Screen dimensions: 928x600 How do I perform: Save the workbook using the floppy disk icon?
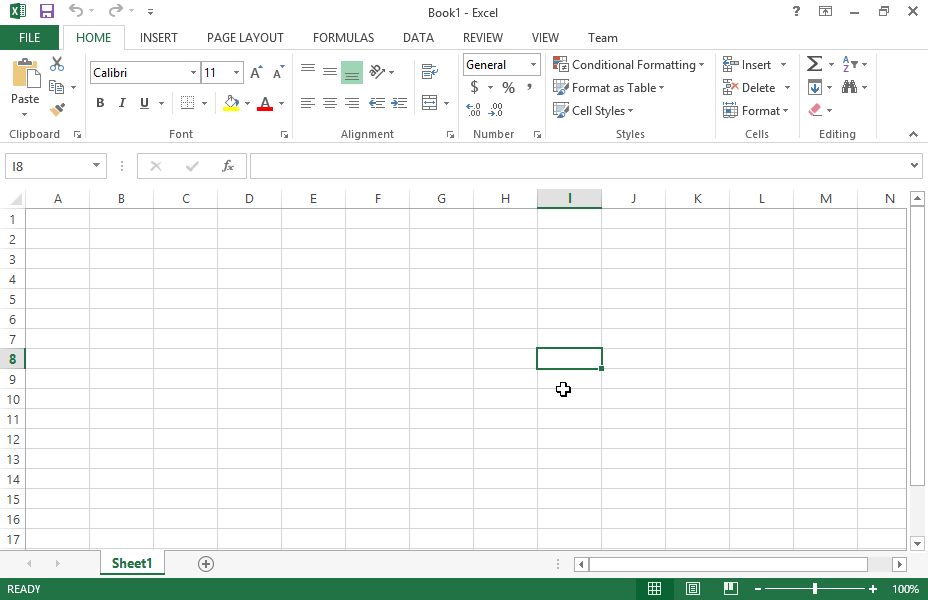click(47, 12)
